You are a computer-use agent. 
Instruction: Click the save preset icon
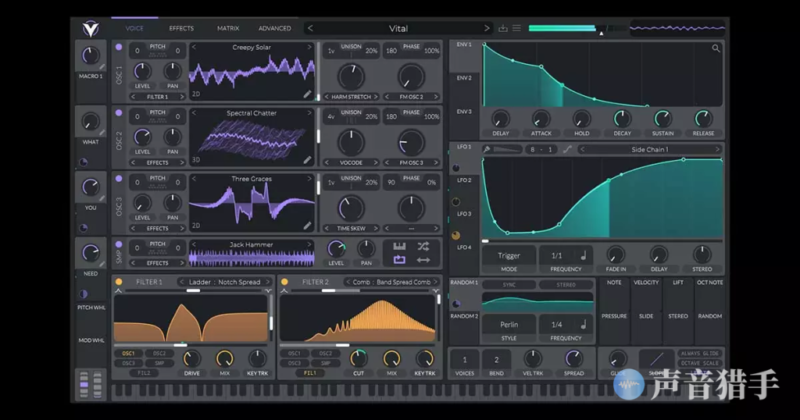pos(503,28)
